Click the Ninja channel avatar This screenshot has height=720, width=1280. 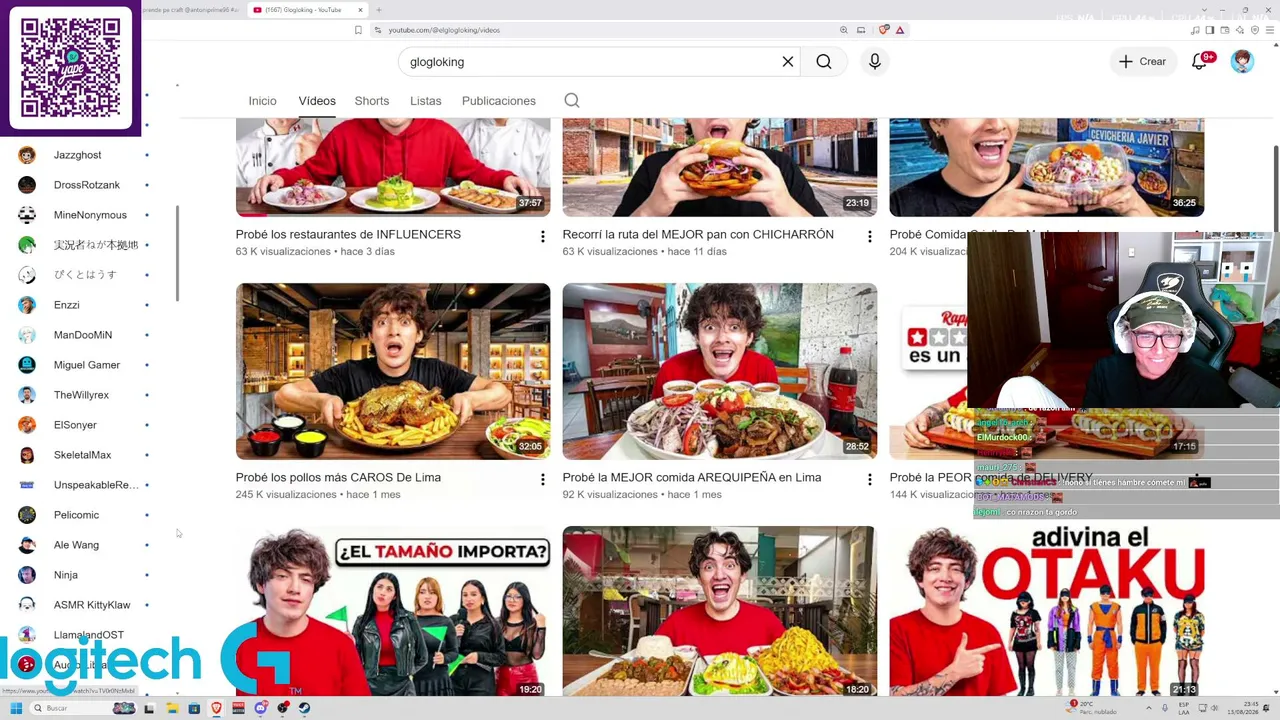(x=27, y=575)
